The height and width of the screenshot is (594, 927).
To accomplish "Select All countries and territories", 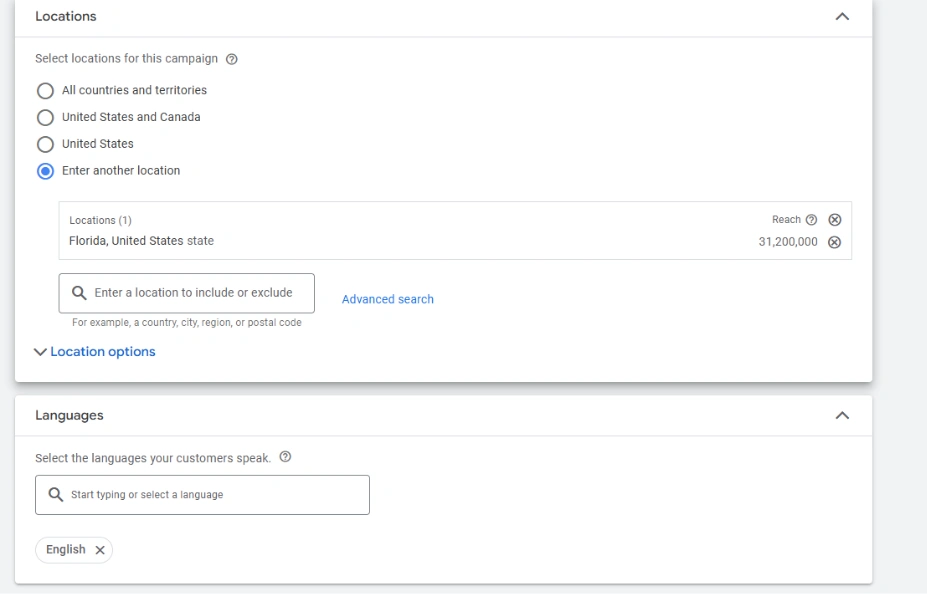I will click(45, 90).
